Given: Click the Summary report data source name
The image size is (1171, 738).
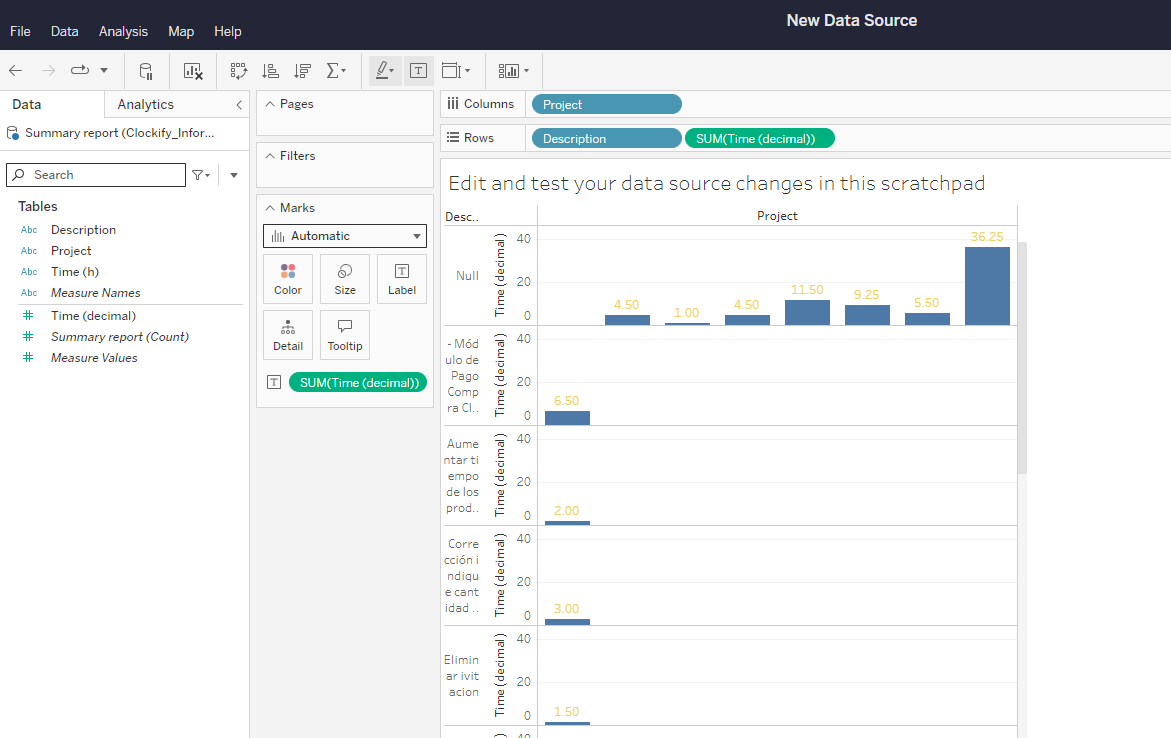Looking at the screenshot, I should [x=125, y=132].
